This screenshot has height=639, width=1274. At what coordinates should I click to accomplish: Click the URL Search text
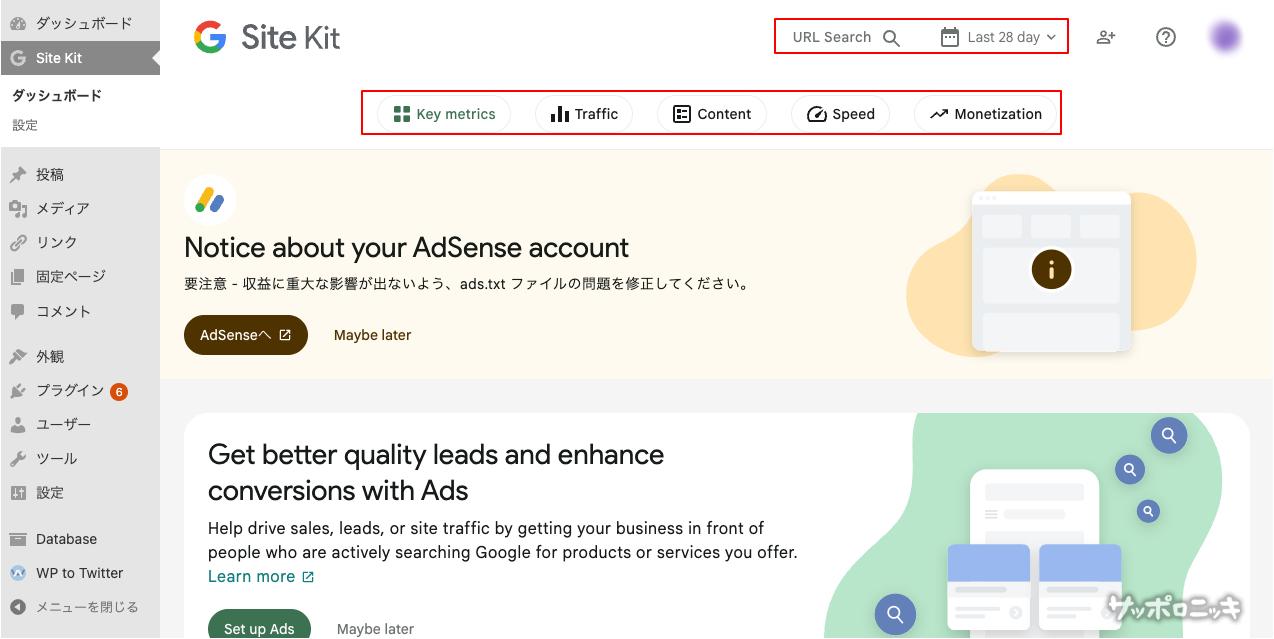coord(832,37)
